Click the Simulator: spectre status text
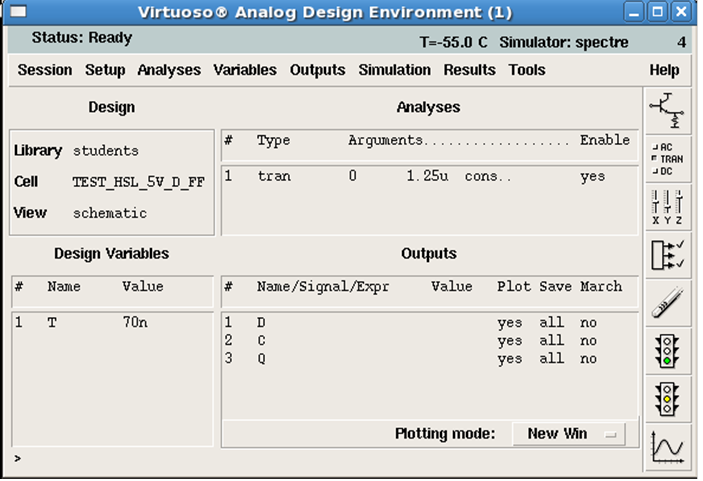Image resolution: width=703 pixels, height=481 pixels. (564, 42)
